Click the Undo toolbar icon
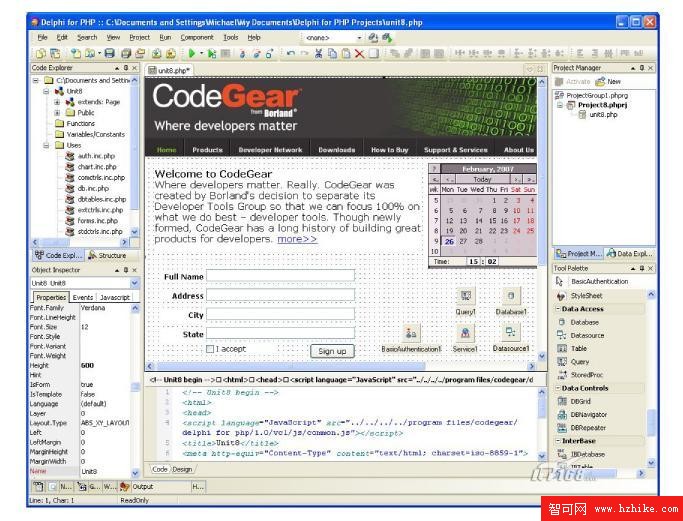Viewport: 683px width, 521px height. [x=291, y=54]
